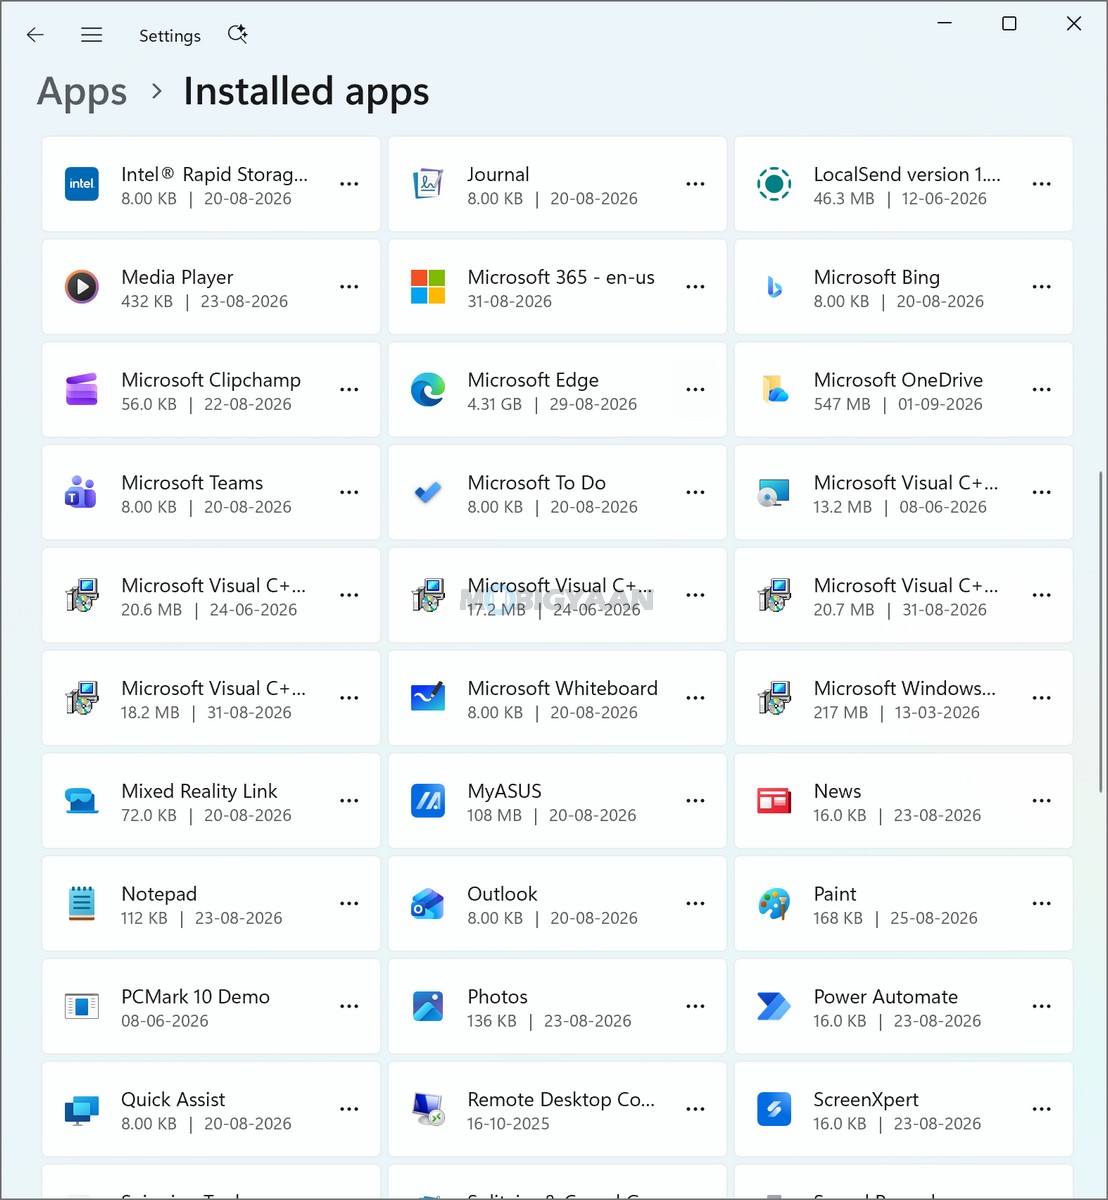
Task: Open the hamburger navigation menu
Action: click(92, 35)
